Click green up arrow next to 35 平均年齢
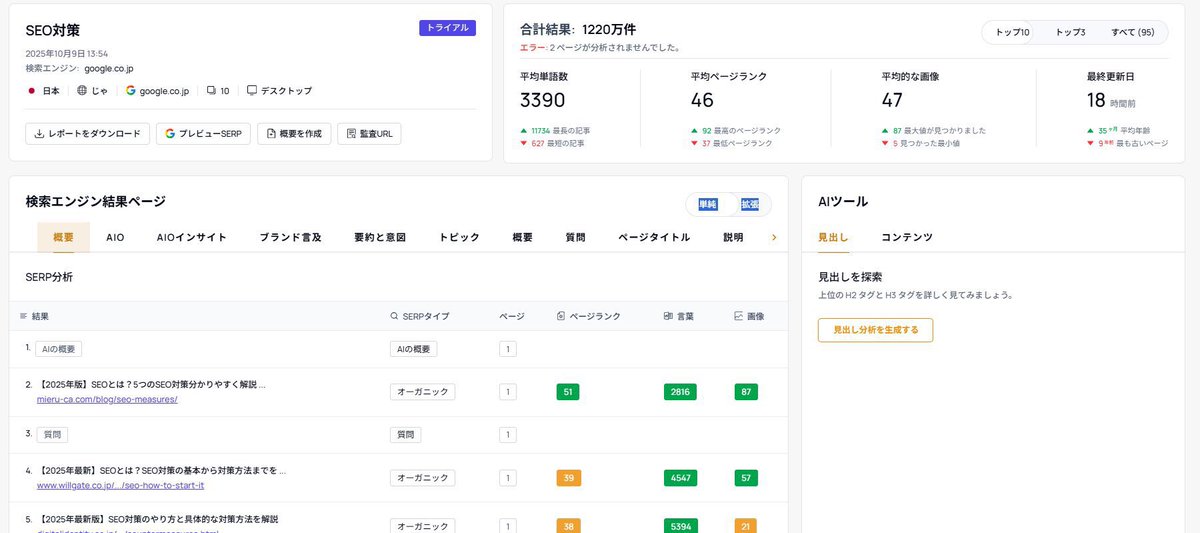The height and width of the screenshot is (533, 1200). [1091, 131]
